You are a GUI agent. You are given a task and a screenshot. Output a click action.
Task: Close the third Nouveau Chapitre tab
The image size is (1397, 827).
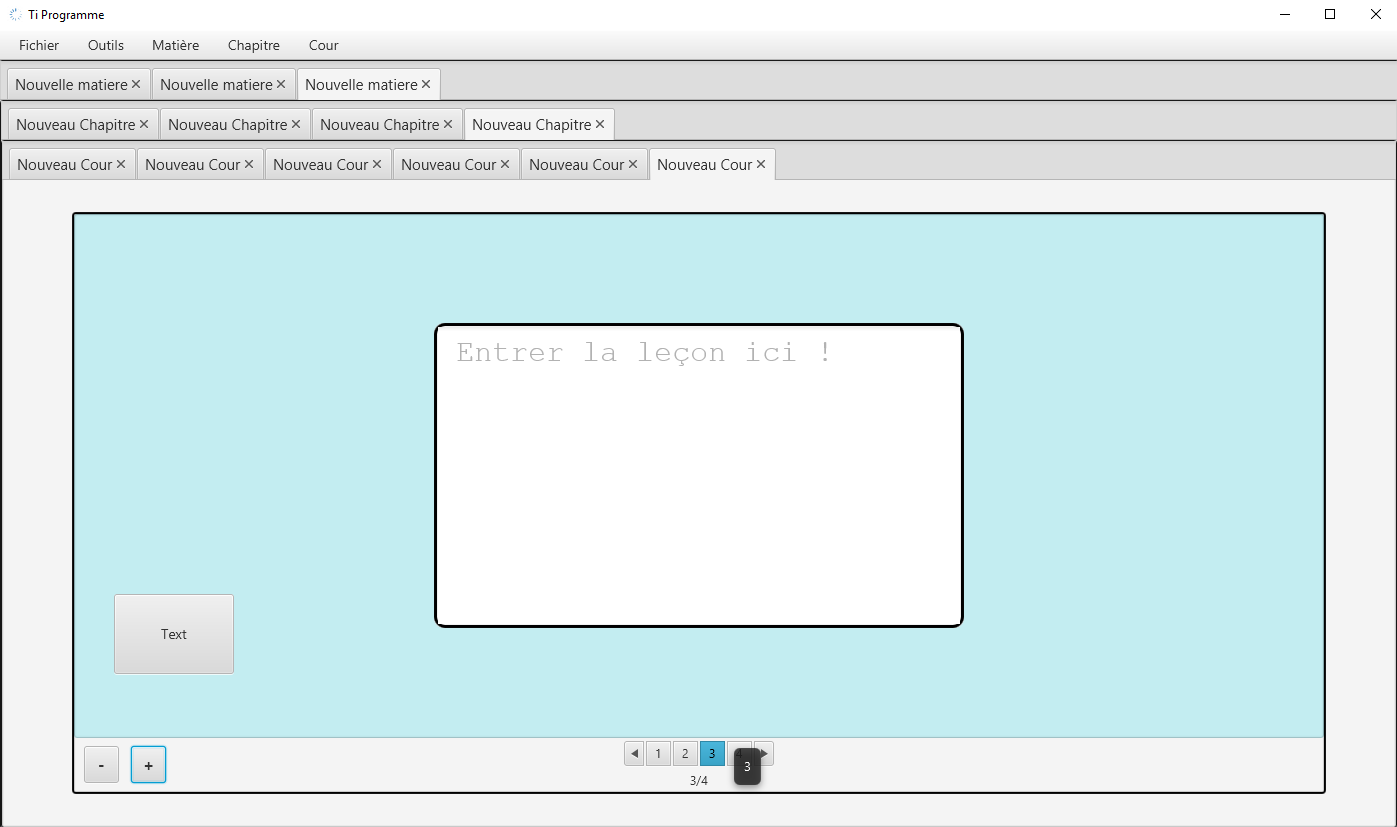pos(448,125)
